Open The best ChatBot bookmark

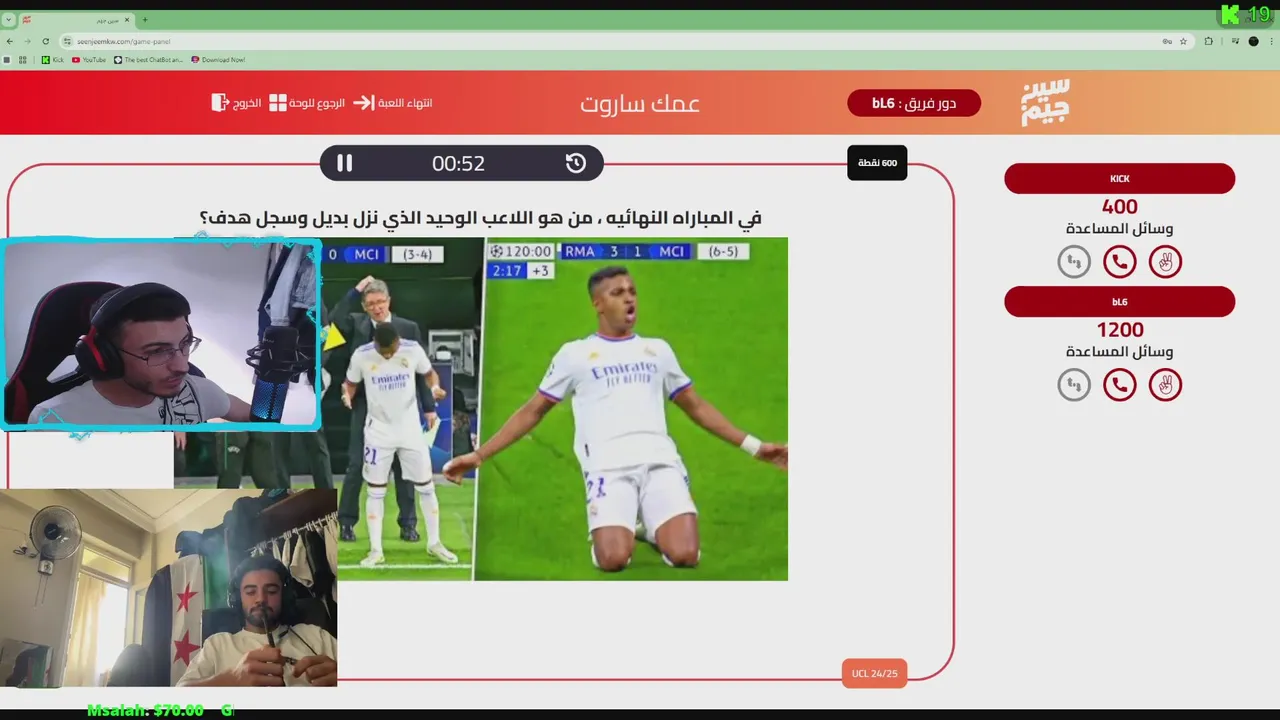coord(149,60)
